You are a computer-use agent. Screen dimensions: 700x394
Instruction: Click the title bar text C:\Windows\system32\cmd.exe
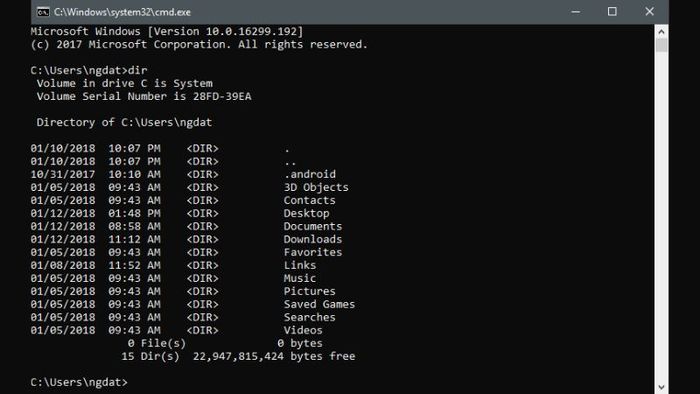coord(122,12)
